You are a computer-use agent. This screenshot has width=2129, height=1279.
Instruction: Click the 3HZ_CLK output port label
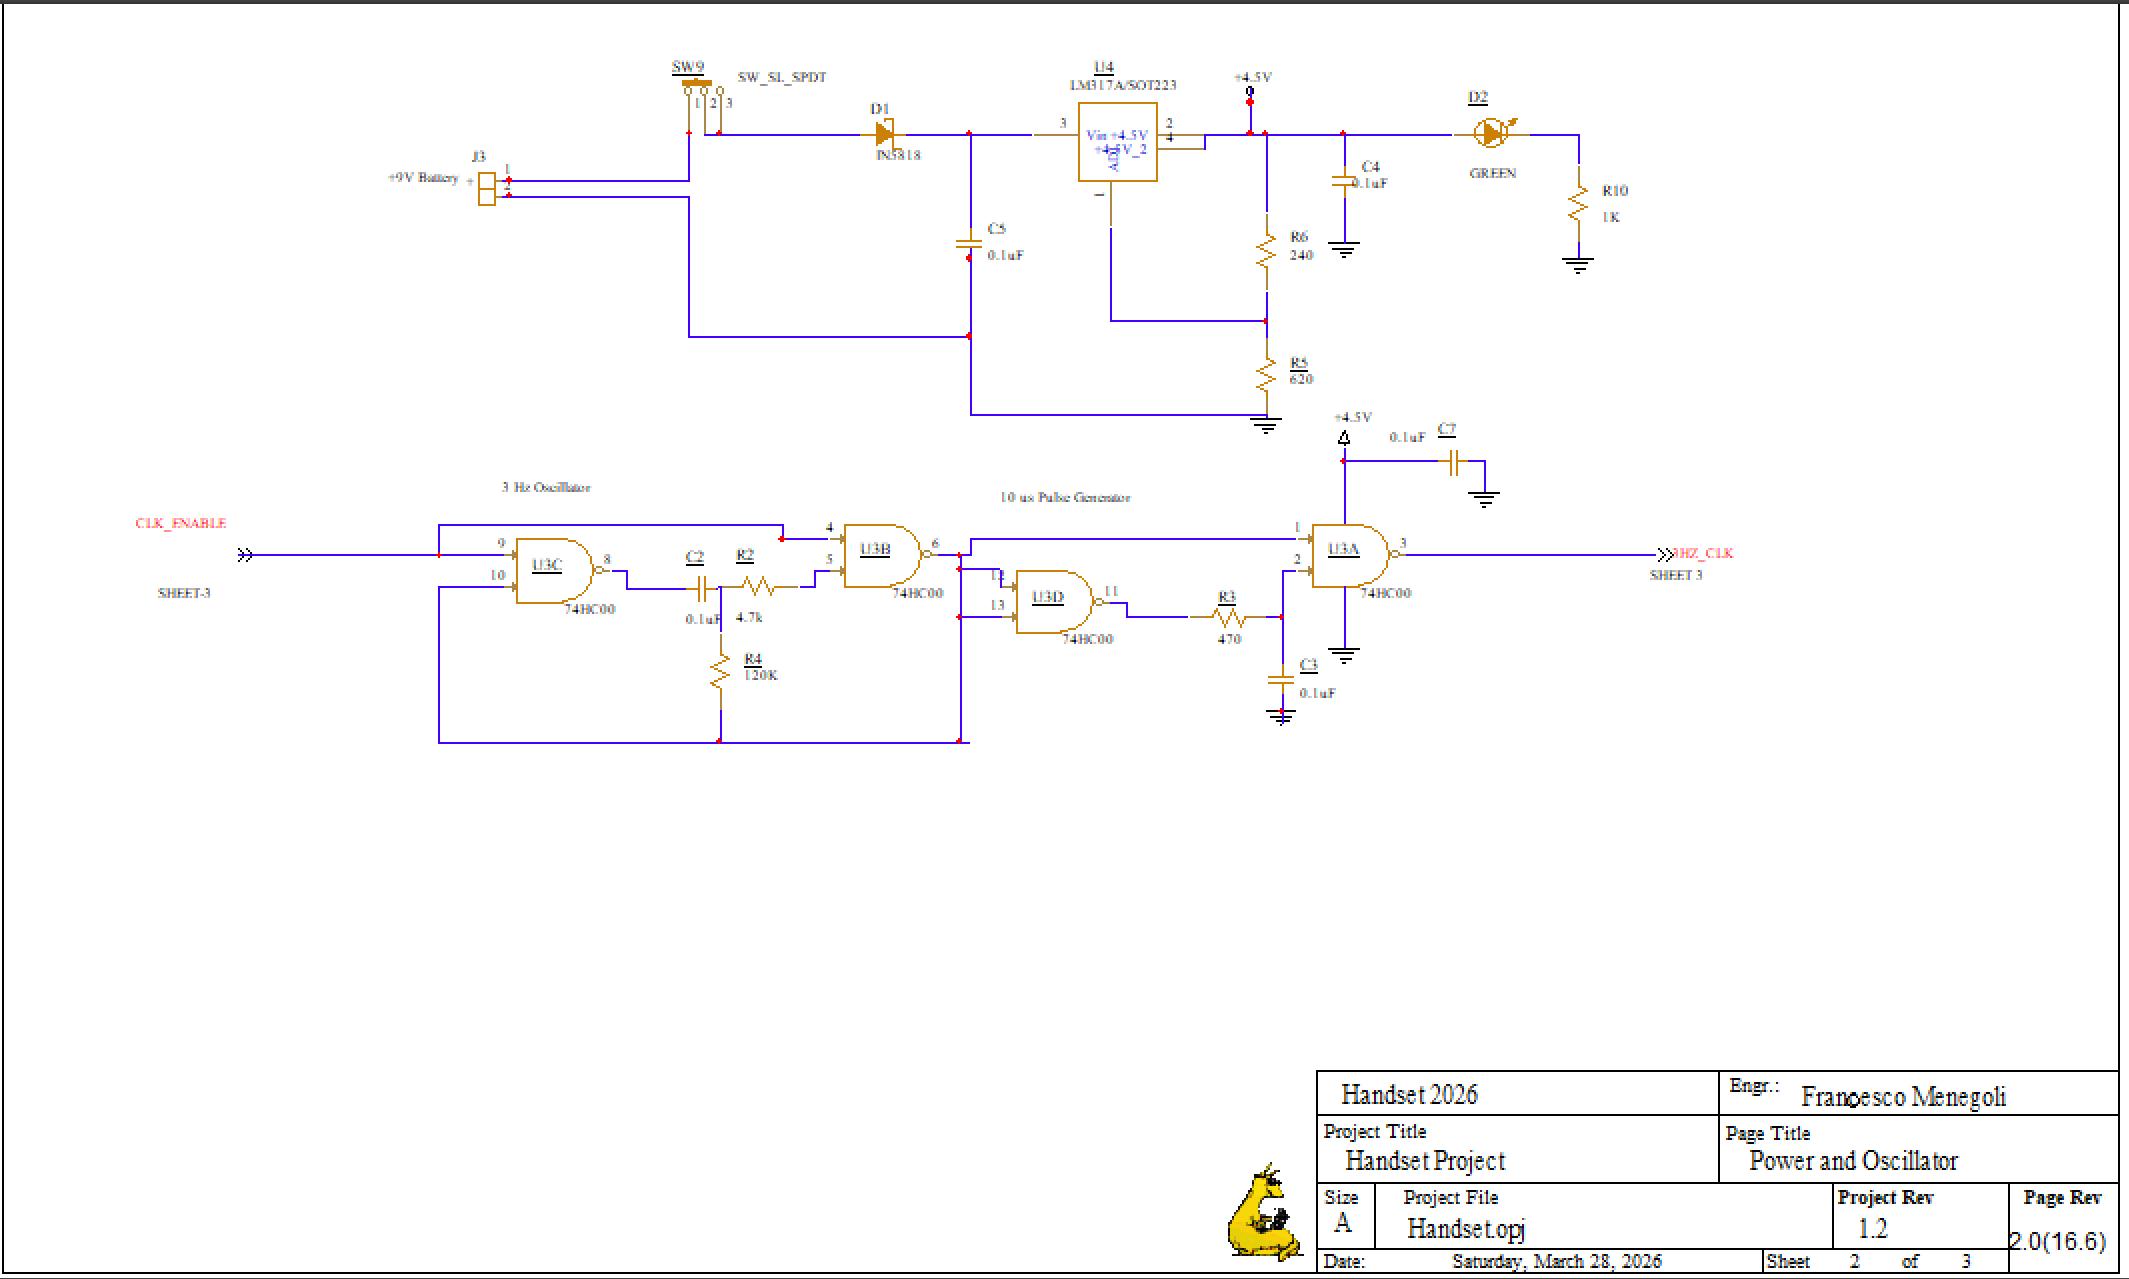pyautogui.click(x=1702, y=553)
